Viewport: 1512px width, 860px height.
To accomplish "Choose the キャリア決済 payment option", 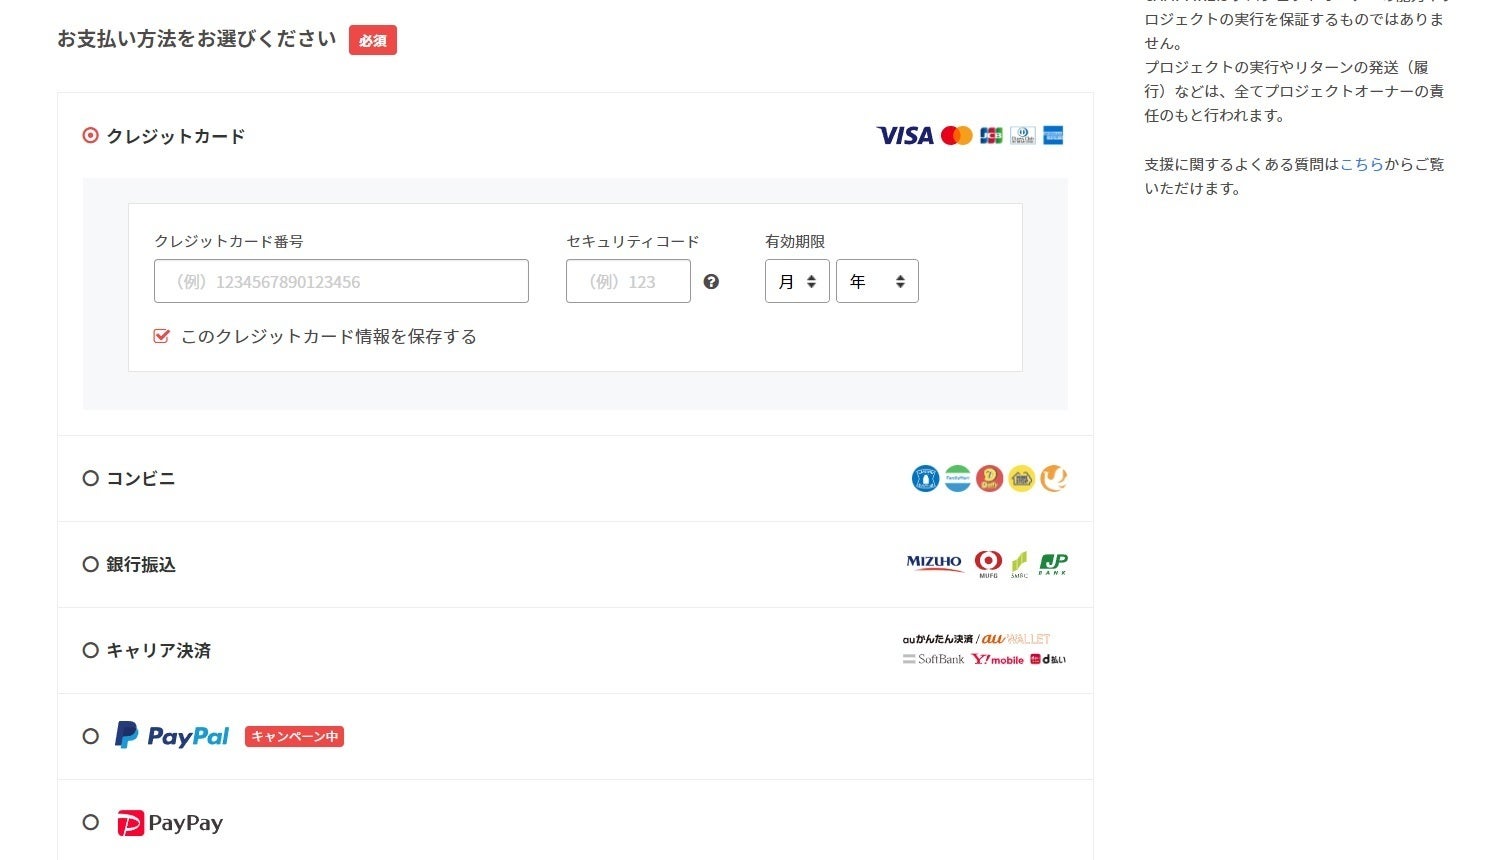I will pos(91,651).
